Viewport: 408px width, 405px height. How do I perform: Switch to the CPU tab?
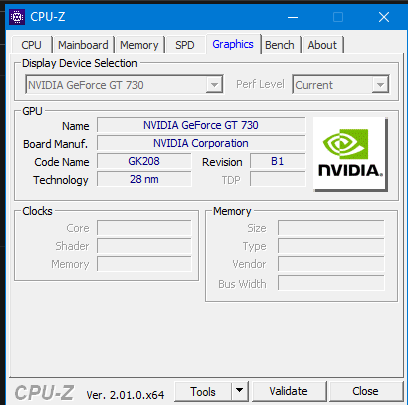coord(31,45)
